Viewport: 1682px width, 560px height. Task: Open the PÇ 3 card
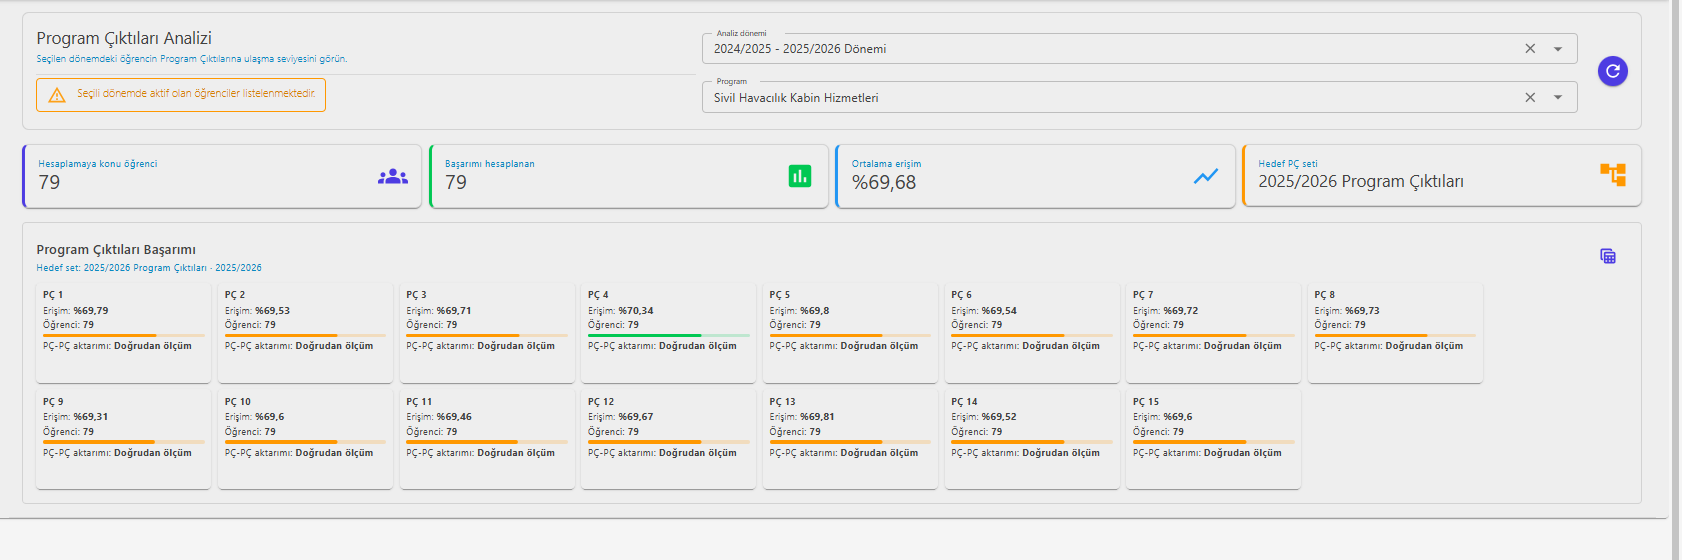[487, 333]
